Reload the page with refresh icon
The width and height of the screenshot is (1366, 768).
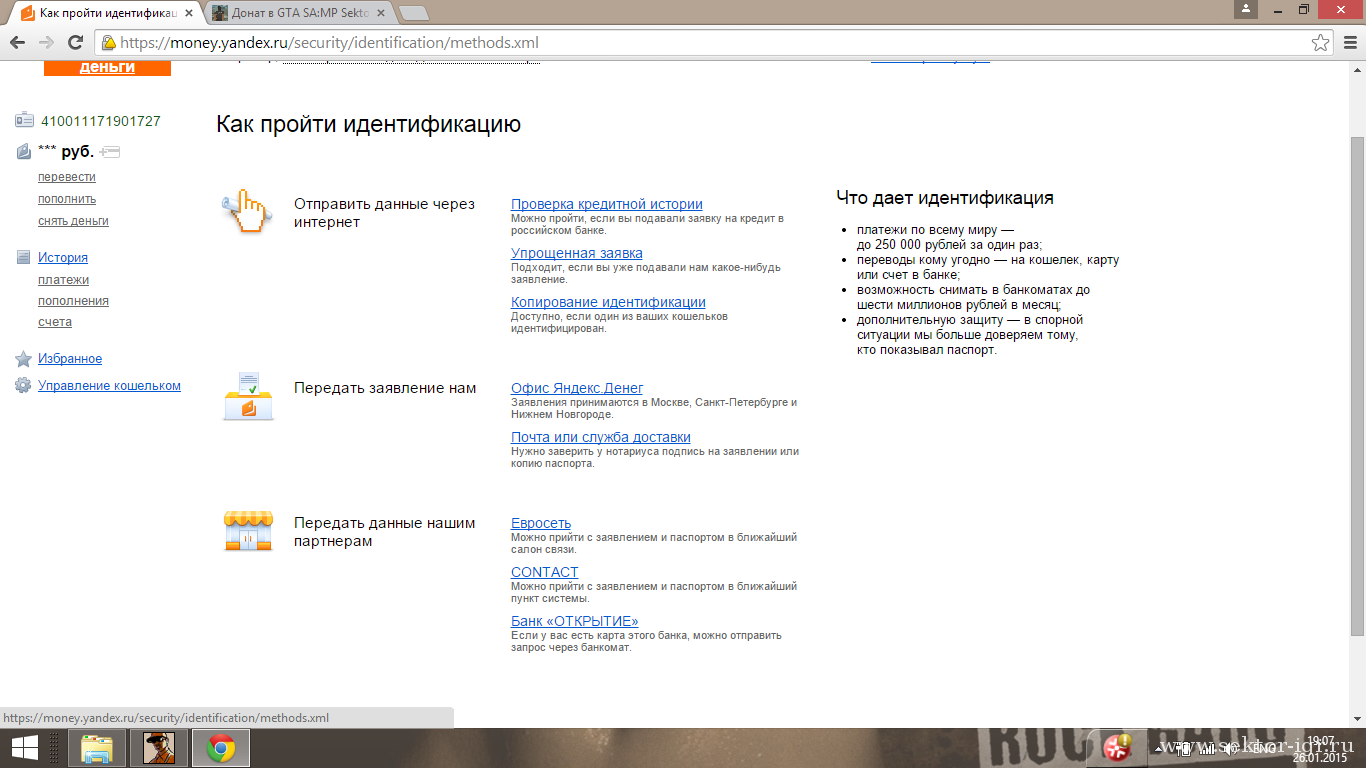click(x=75, y=42)
